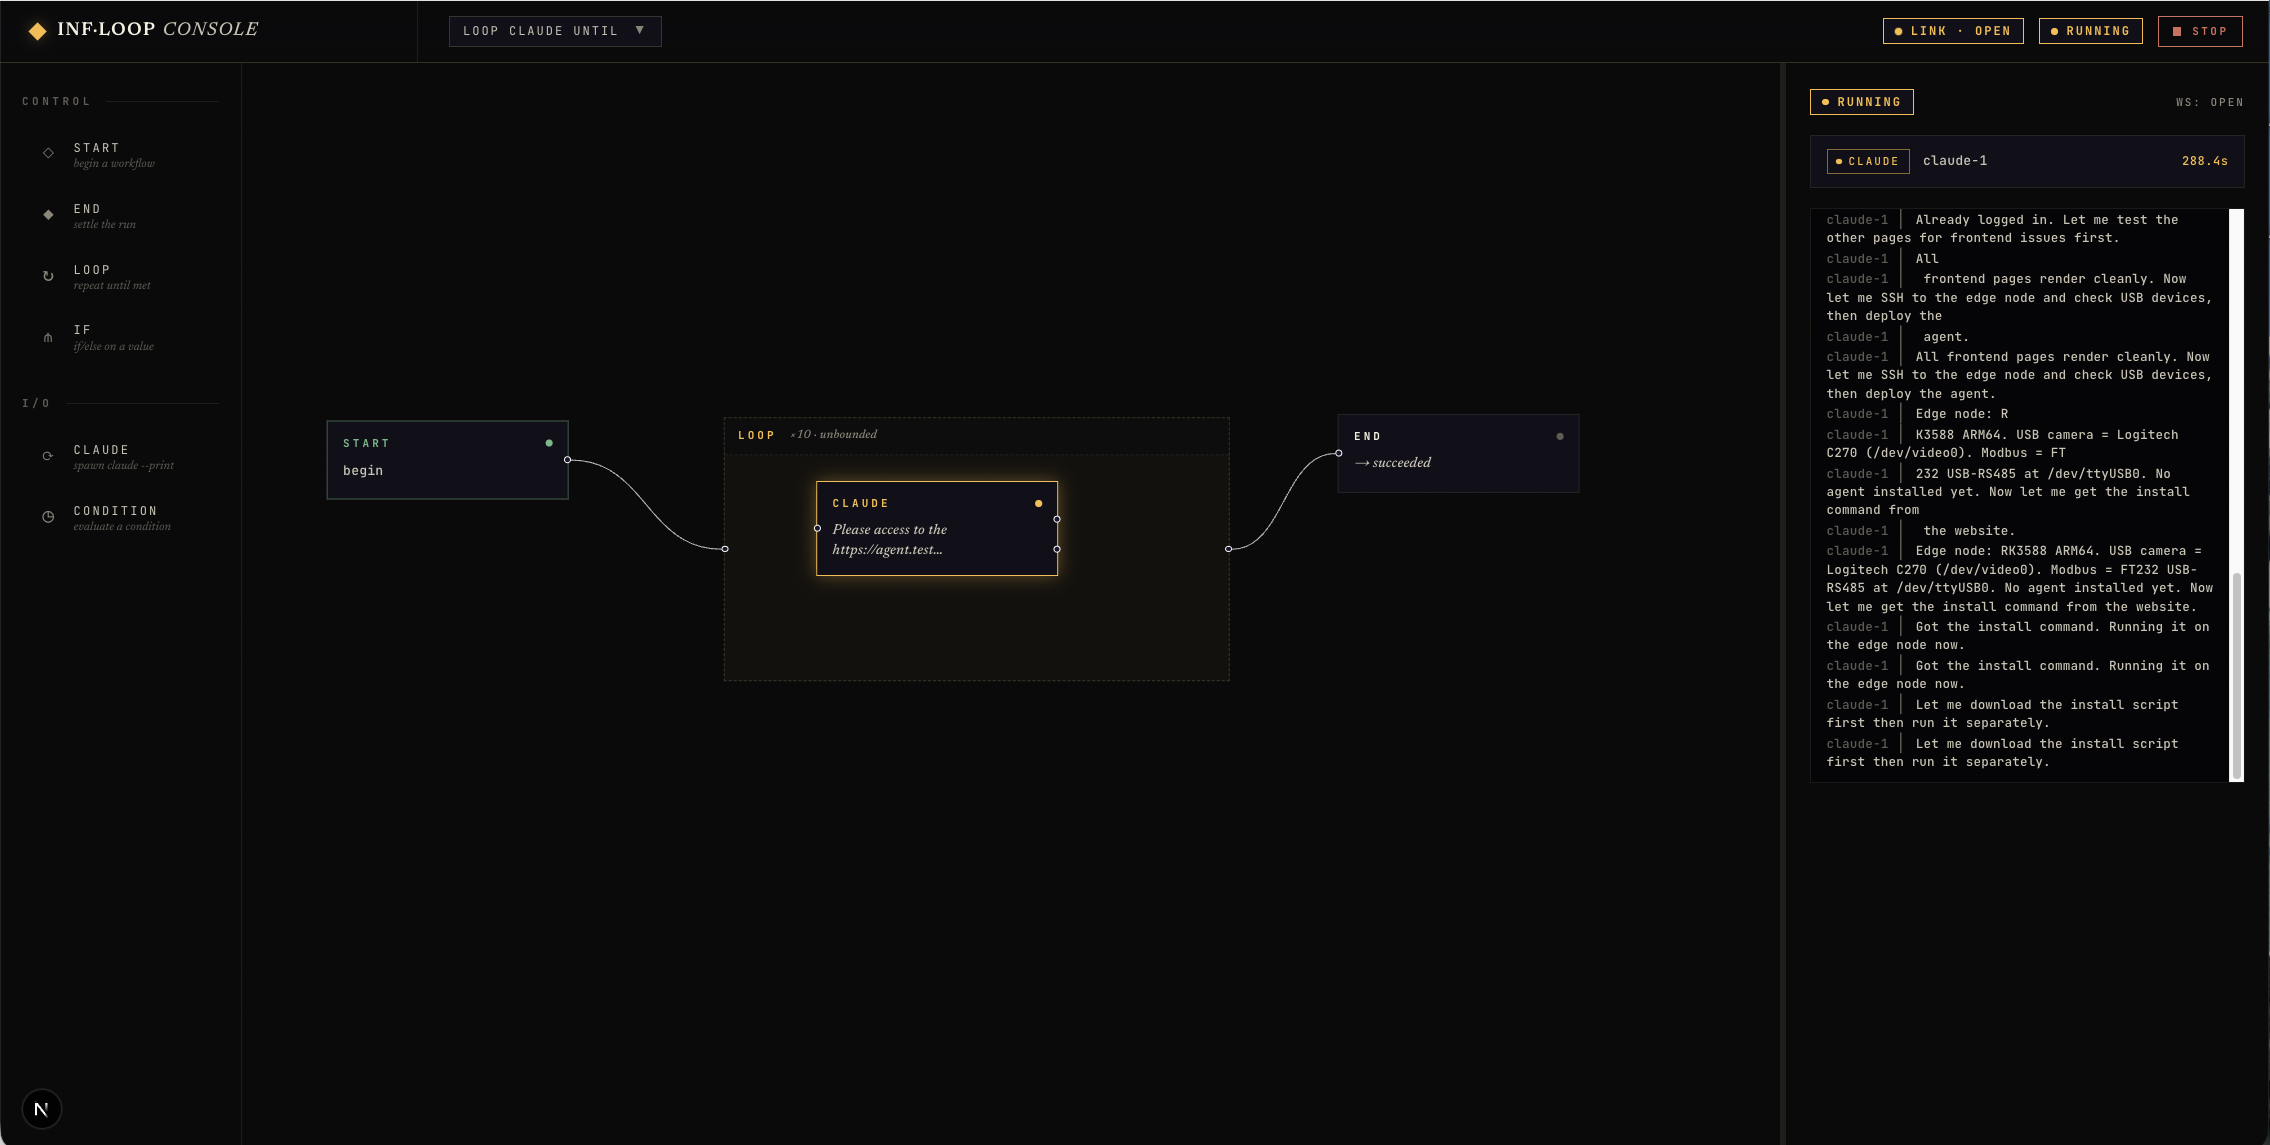Click the LINK · OPEN status button
Screen dimensions: 2270x1145
1953,31
